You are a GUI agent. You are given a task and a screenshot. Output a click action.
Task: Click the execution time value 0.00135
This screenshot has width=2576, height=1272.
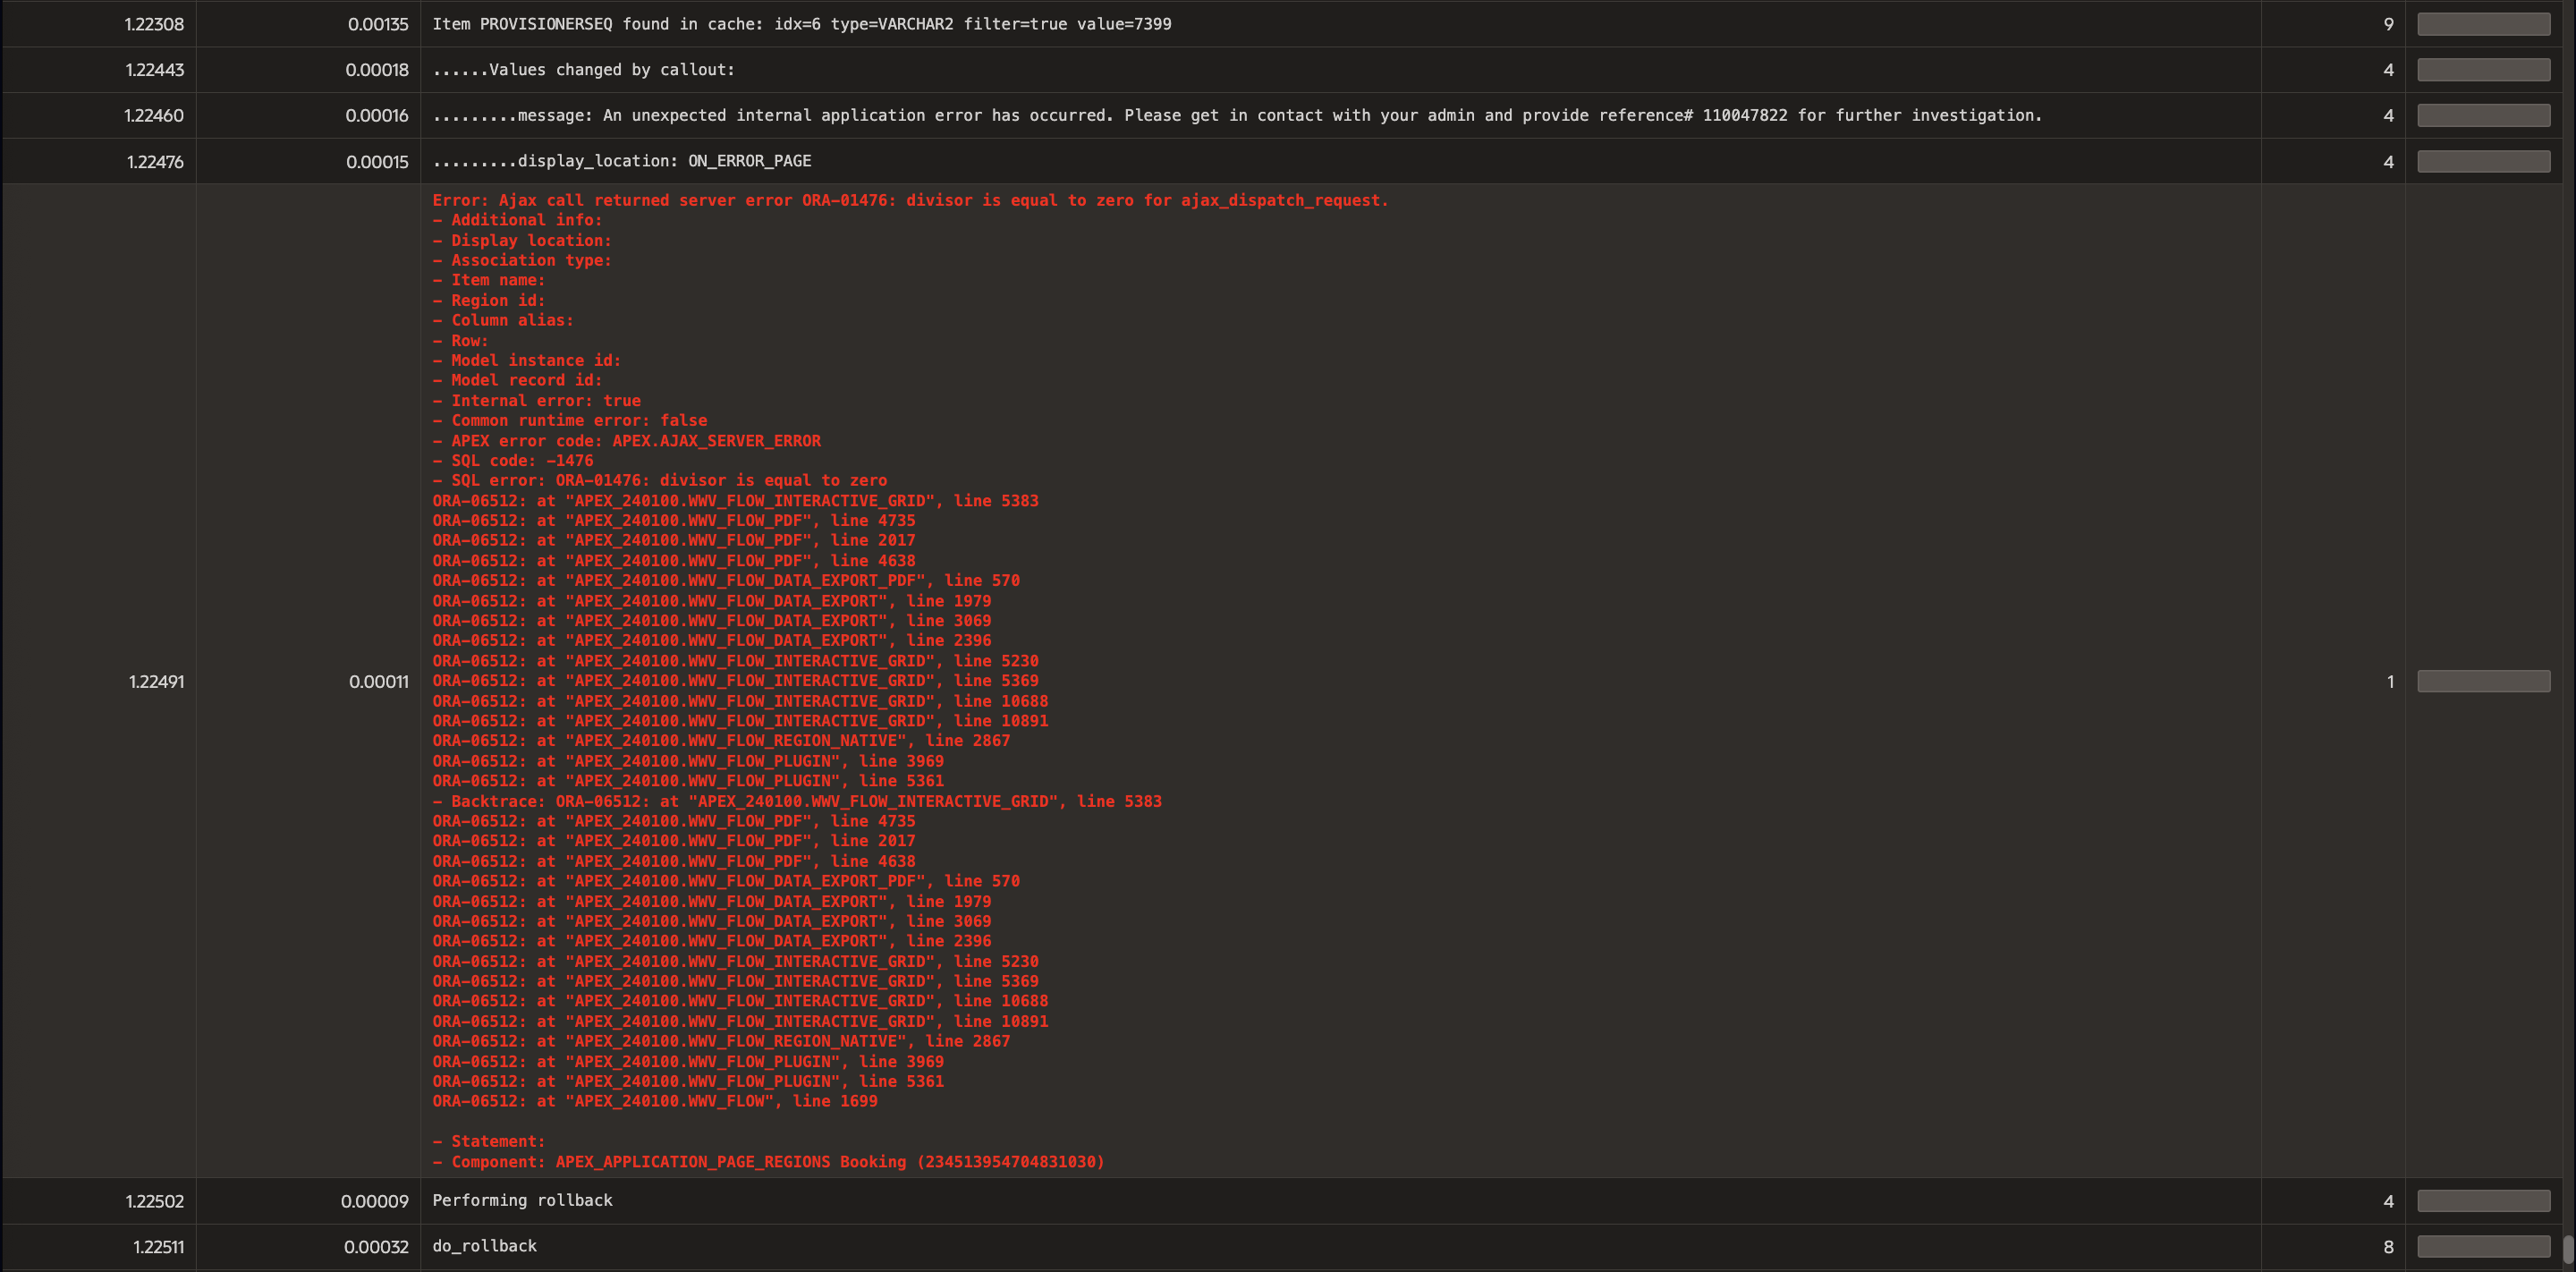(377, 24)
